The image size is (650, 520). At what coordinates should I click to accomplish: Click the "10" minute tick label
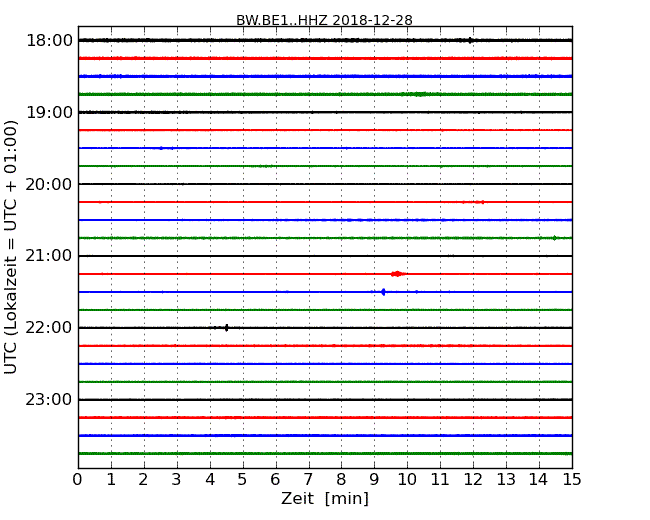tap(407, 480)
